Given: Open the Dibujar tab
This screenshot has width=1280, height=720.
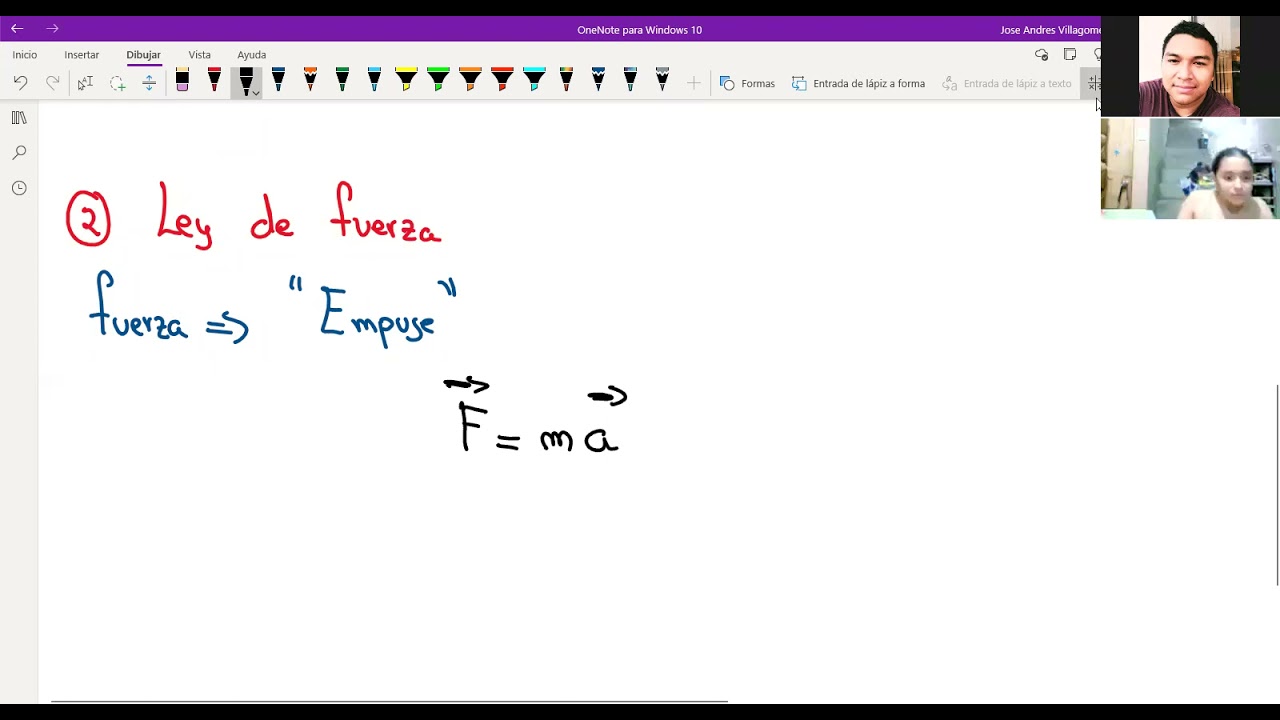Looking at the screenshot, I should pos(143,55).
